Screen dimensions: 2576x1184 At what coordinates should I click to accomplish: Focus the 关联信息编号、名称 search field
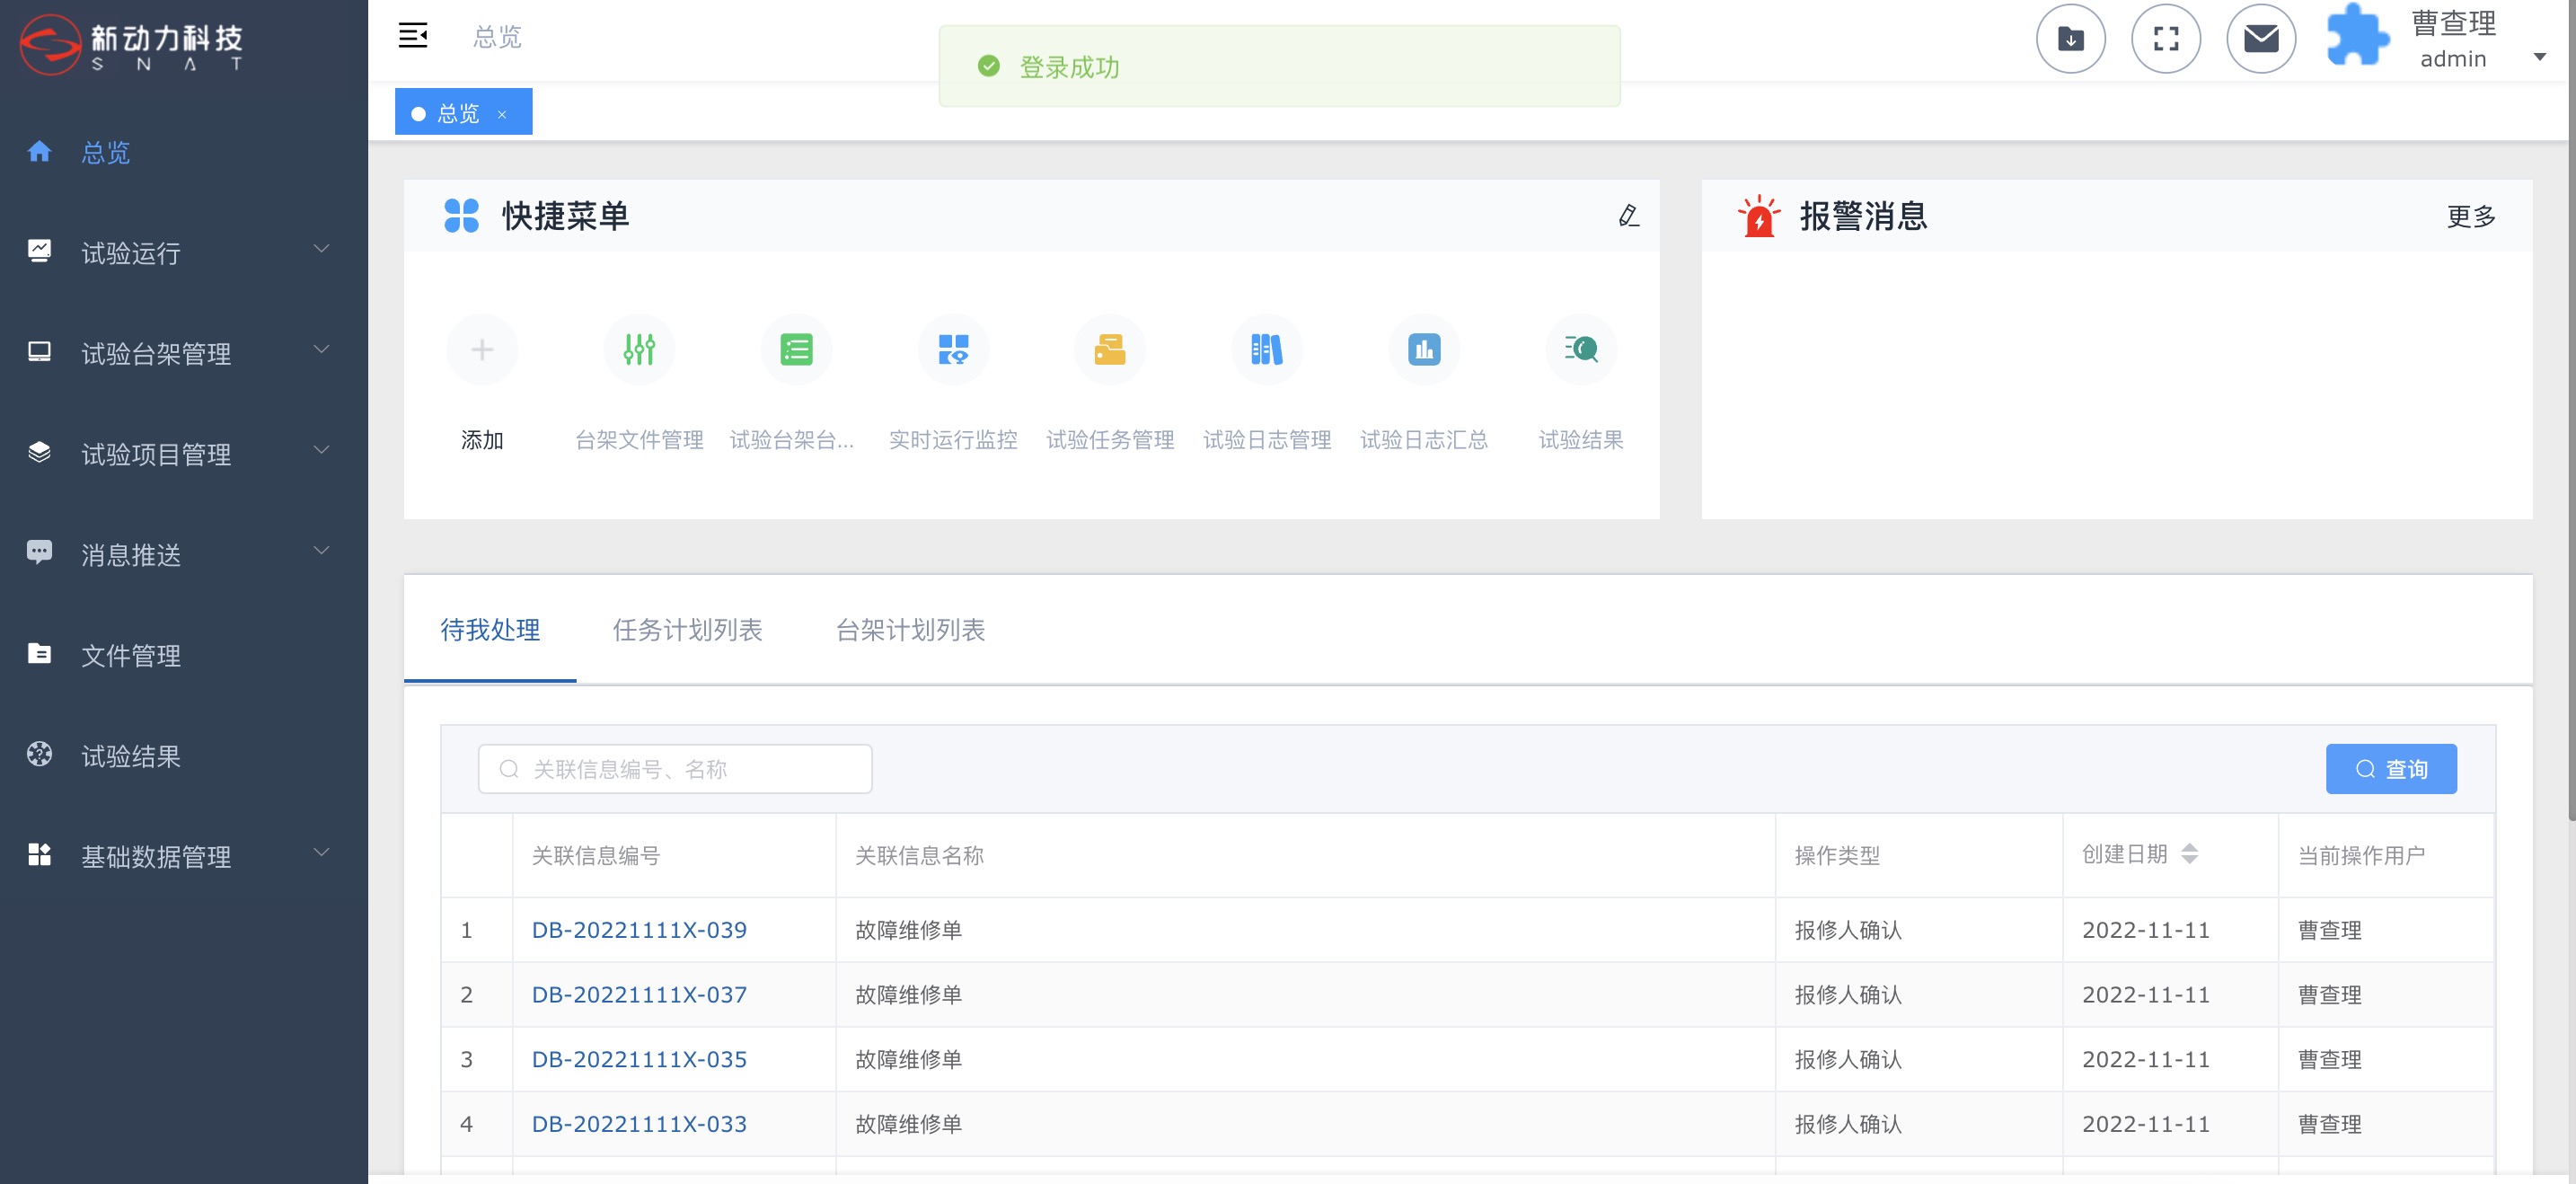675,769
